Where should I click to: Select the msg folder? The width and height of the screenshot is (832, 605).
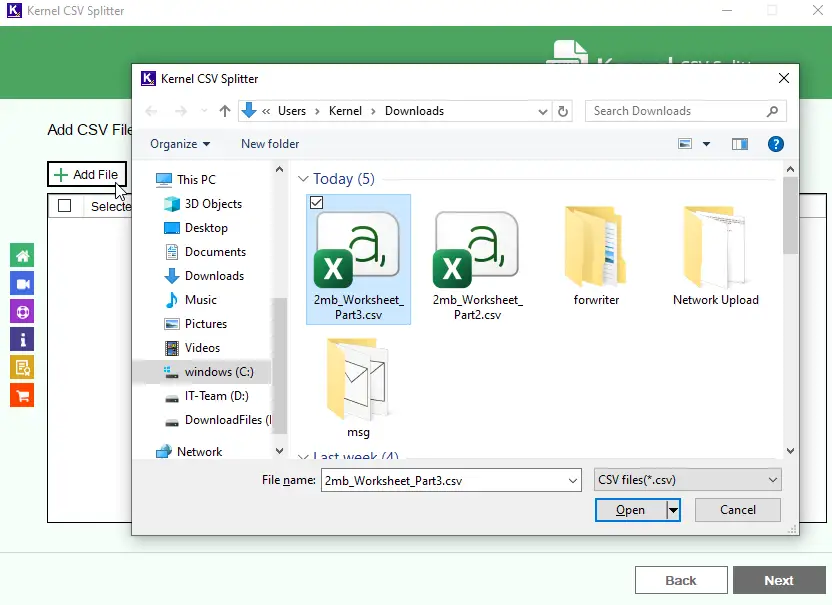tap(358, 388)
